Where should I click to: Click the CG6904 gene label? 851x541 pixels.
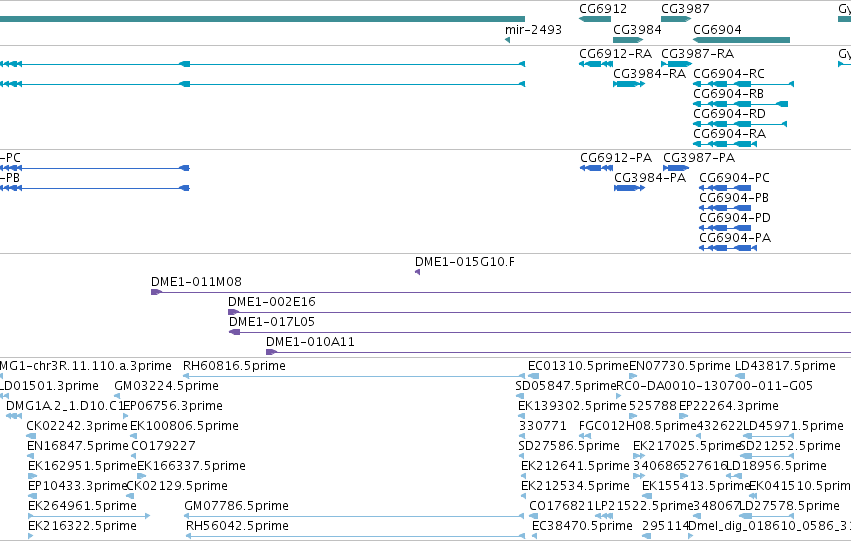pyautogui.click(x=717, y=30)
